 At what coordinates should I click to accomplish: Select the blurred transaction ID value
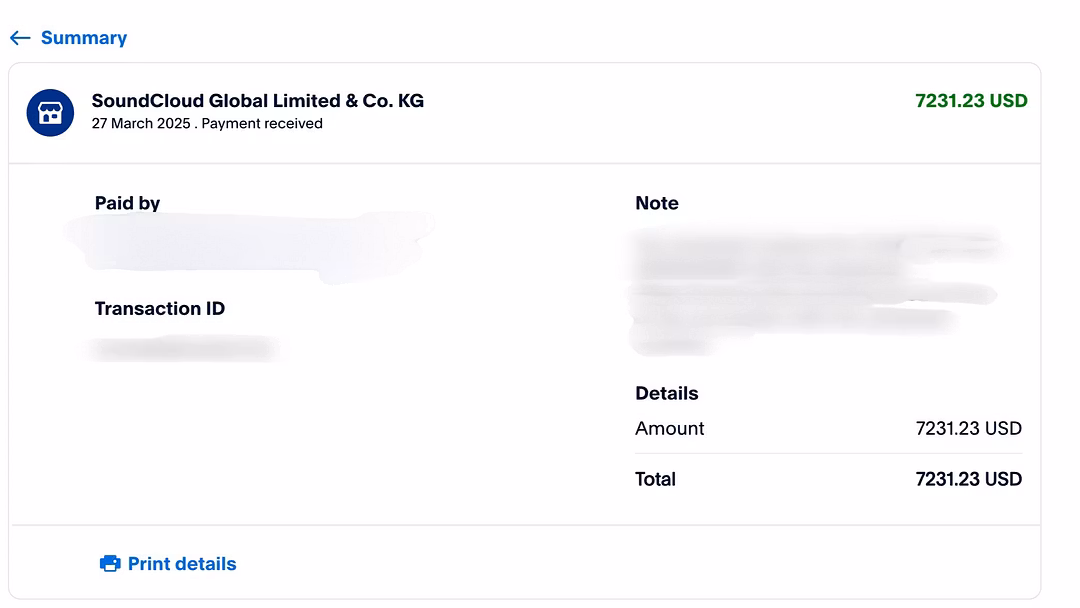tap(185, 348)
